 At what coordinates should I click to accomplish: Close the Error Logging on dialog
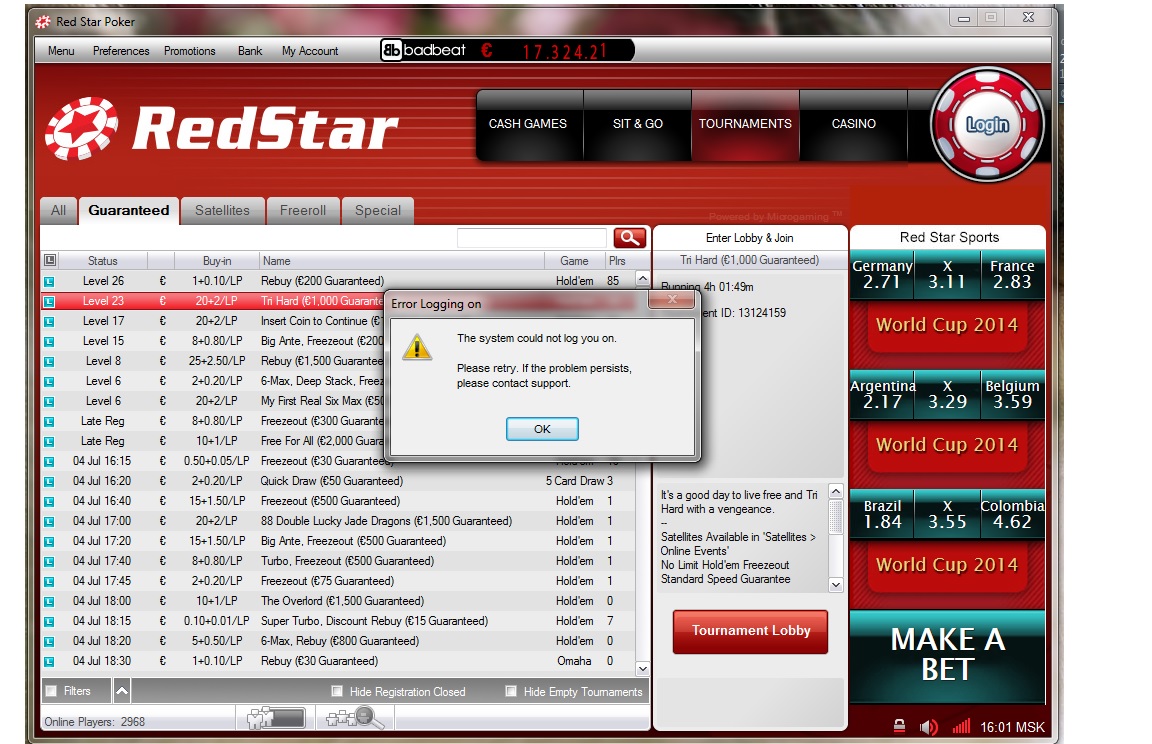[672, 300]
